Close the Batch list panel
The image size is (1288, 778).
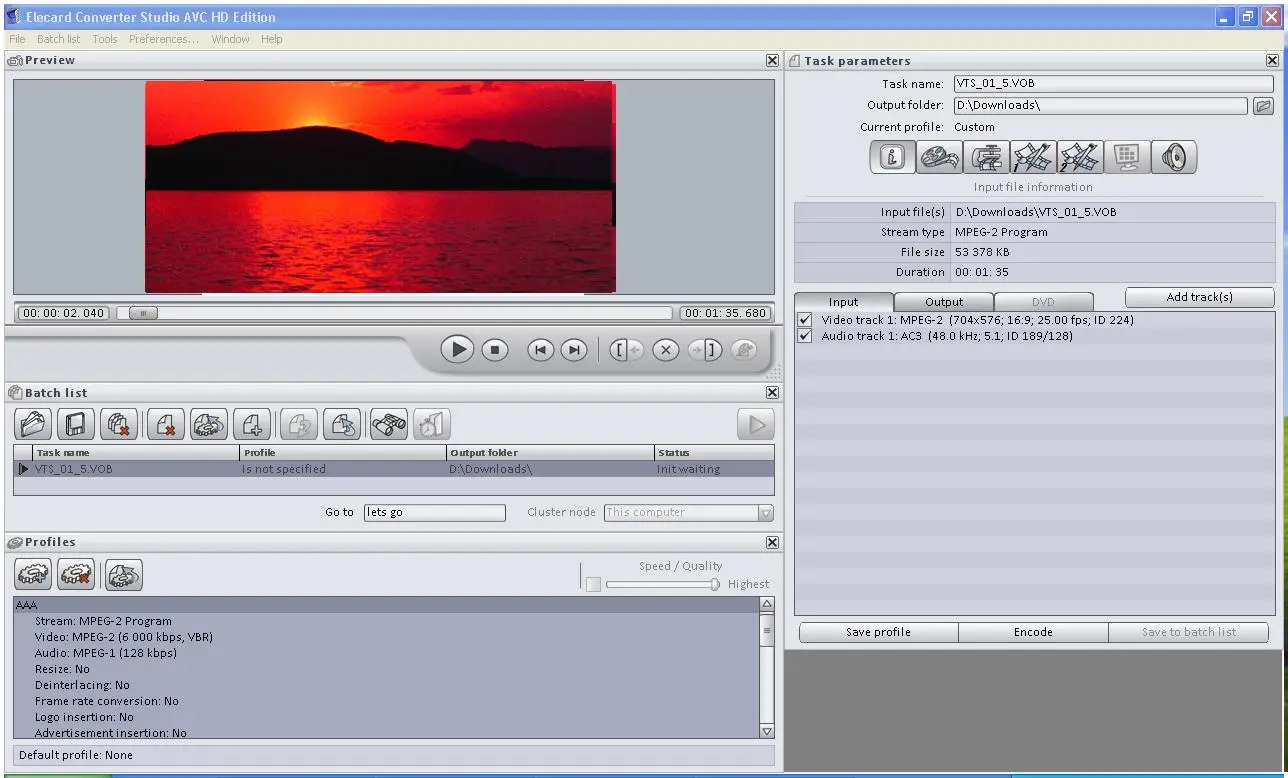pos(772,393)
